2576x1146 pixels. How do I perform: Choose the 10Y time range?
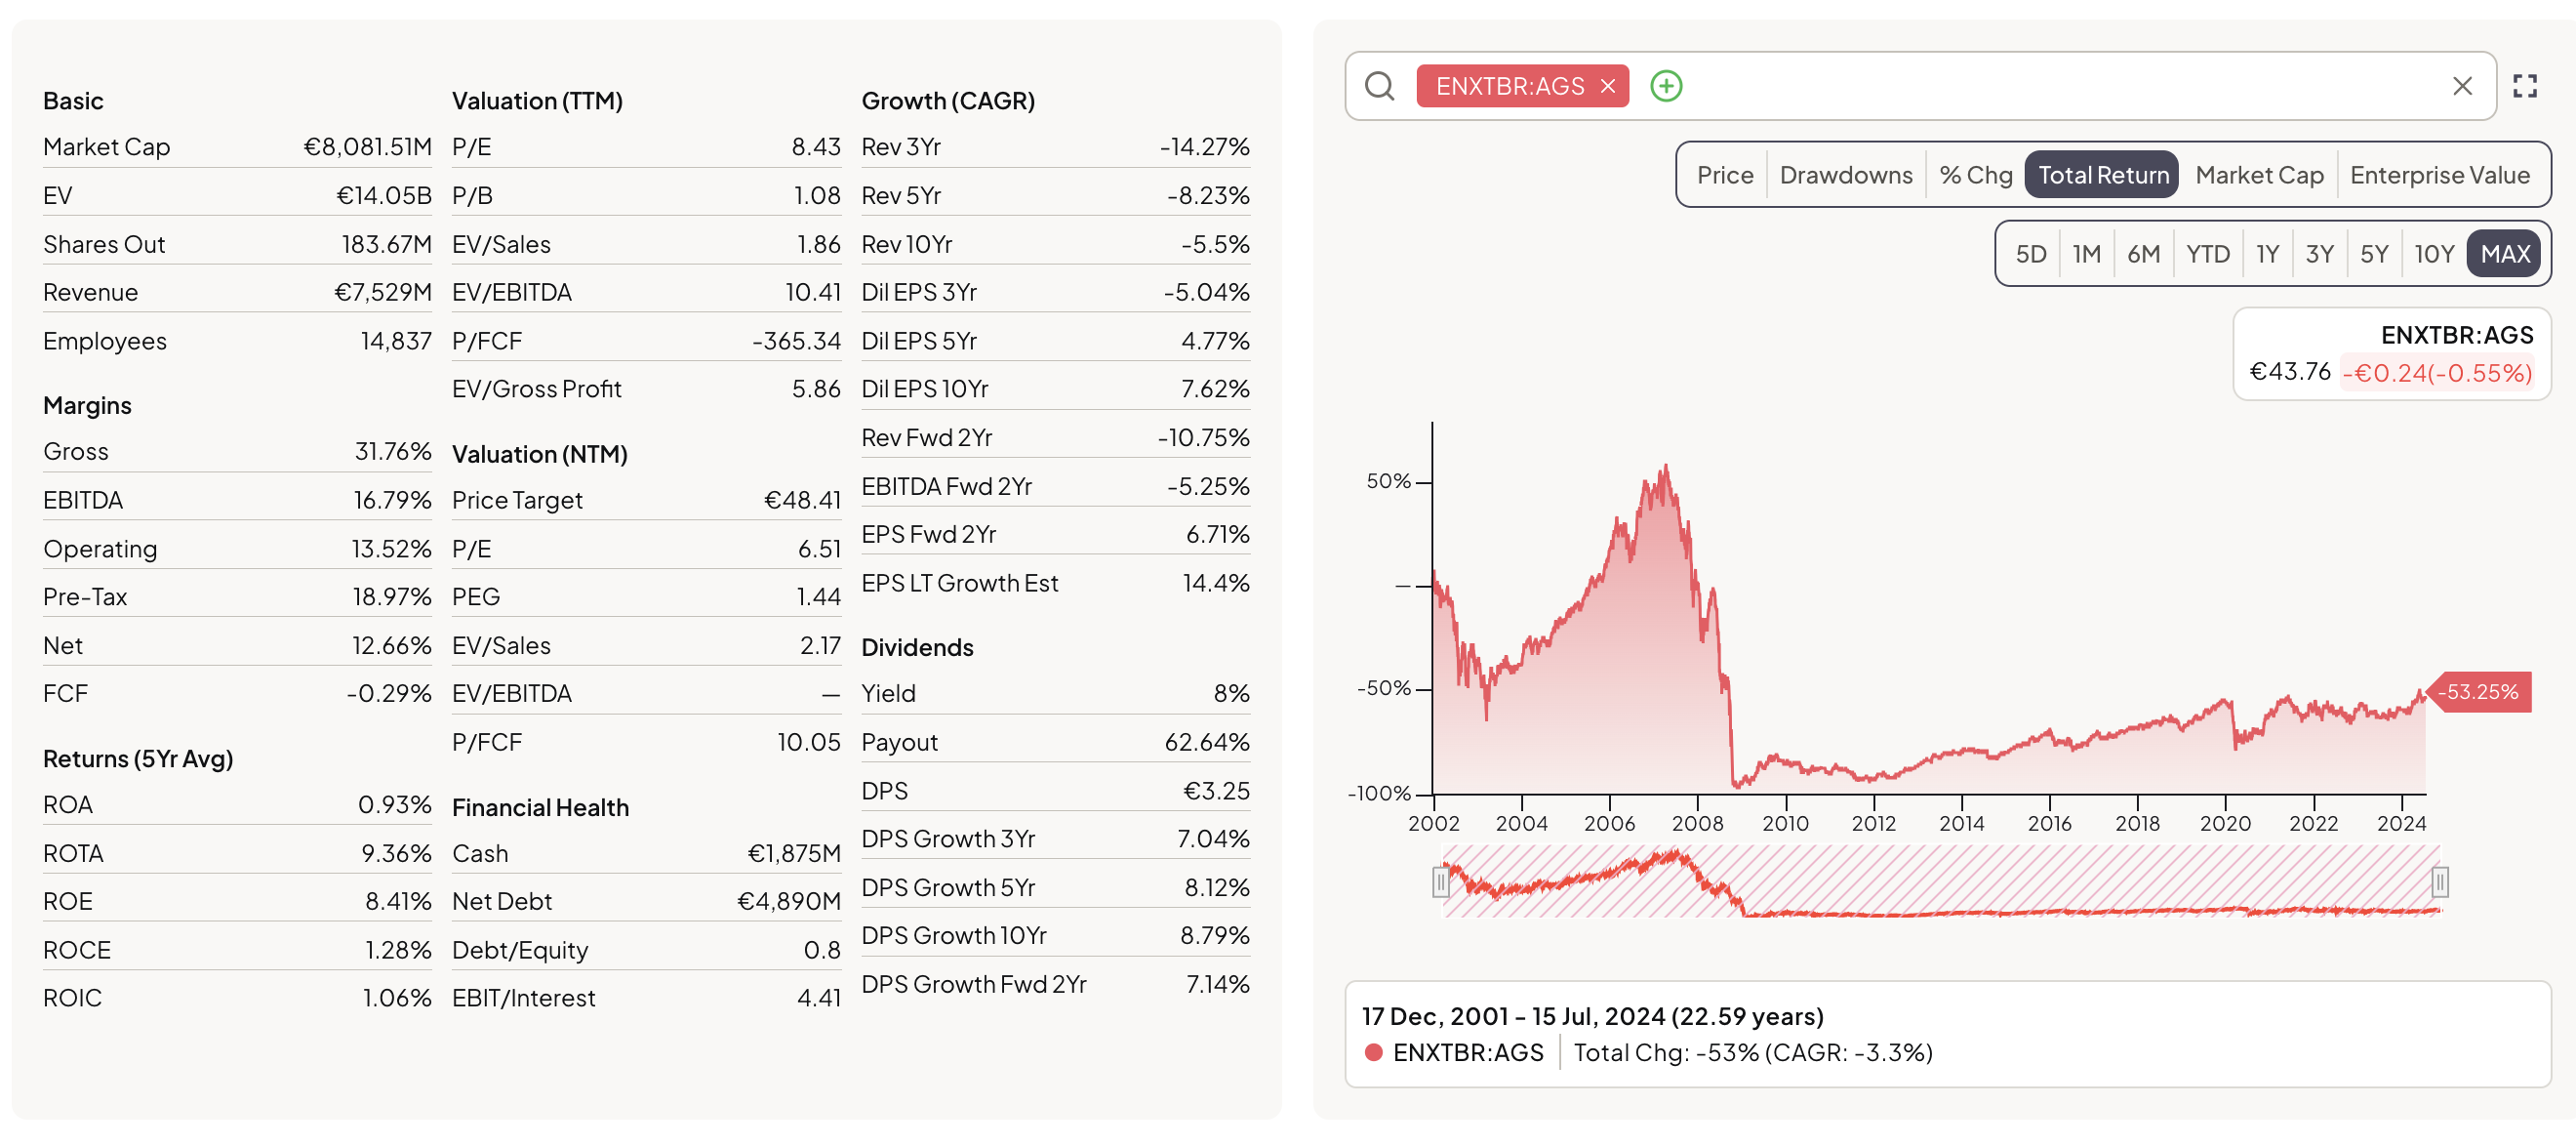[x=2433, y=254]
